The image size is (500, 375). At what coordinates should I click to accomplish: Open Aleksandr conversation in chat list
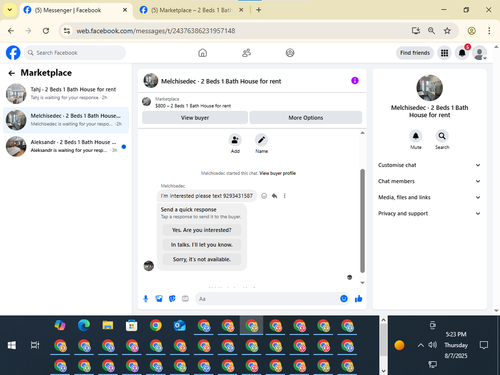(x=66, y=146)
